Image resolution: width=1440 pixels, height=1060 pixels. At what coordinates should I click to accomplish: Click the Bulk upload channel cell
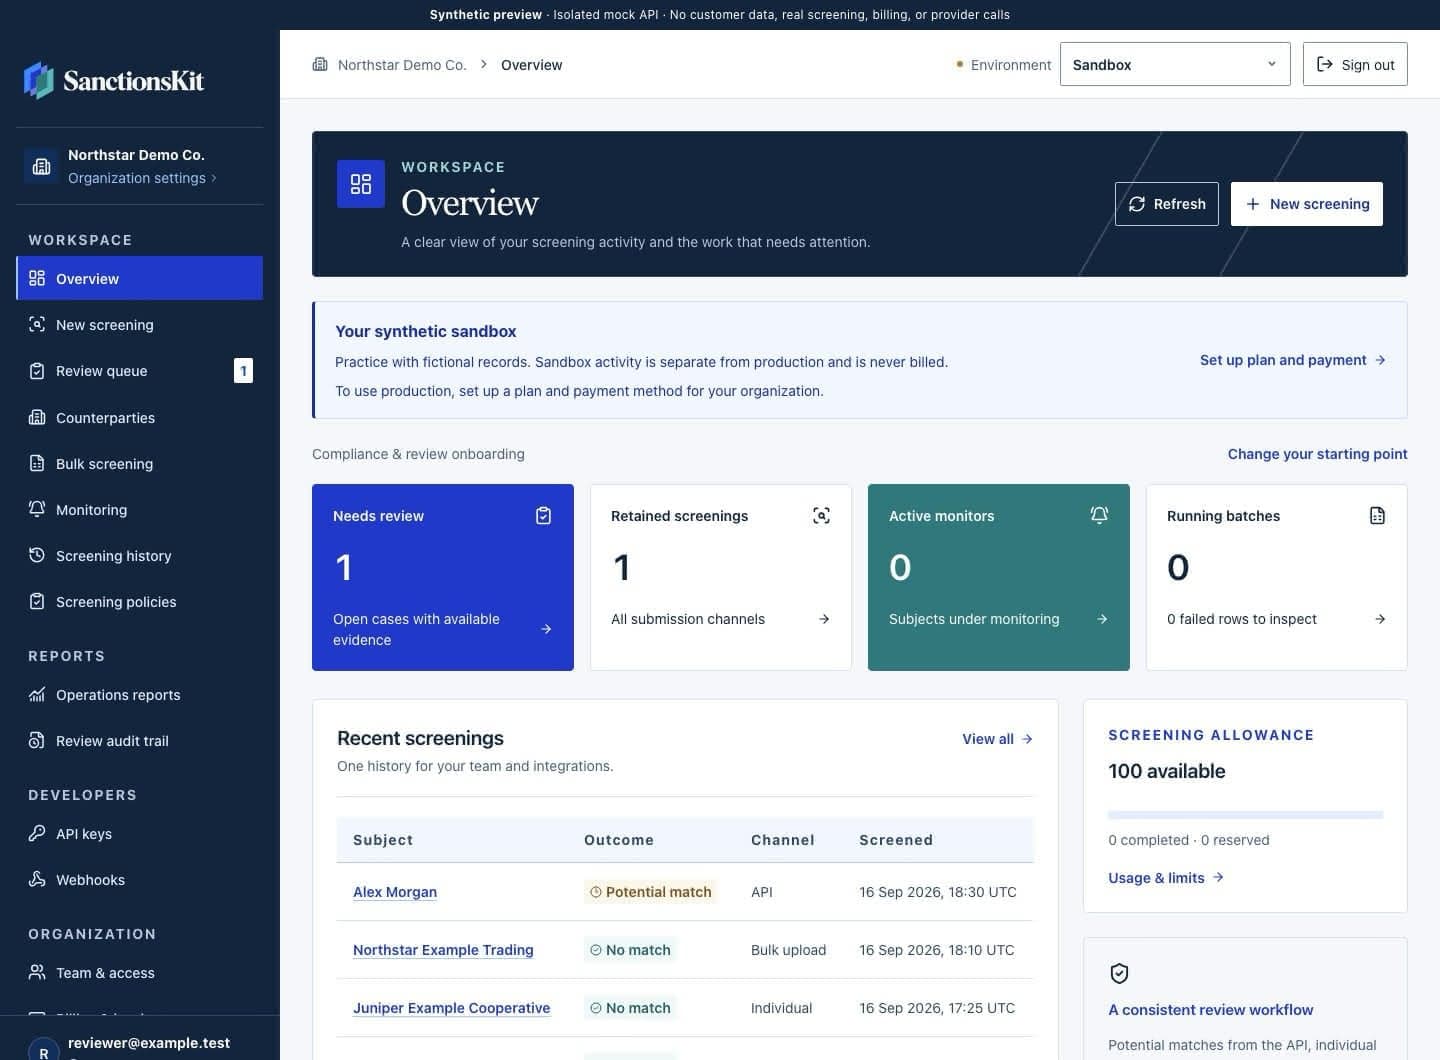[788, 950]
